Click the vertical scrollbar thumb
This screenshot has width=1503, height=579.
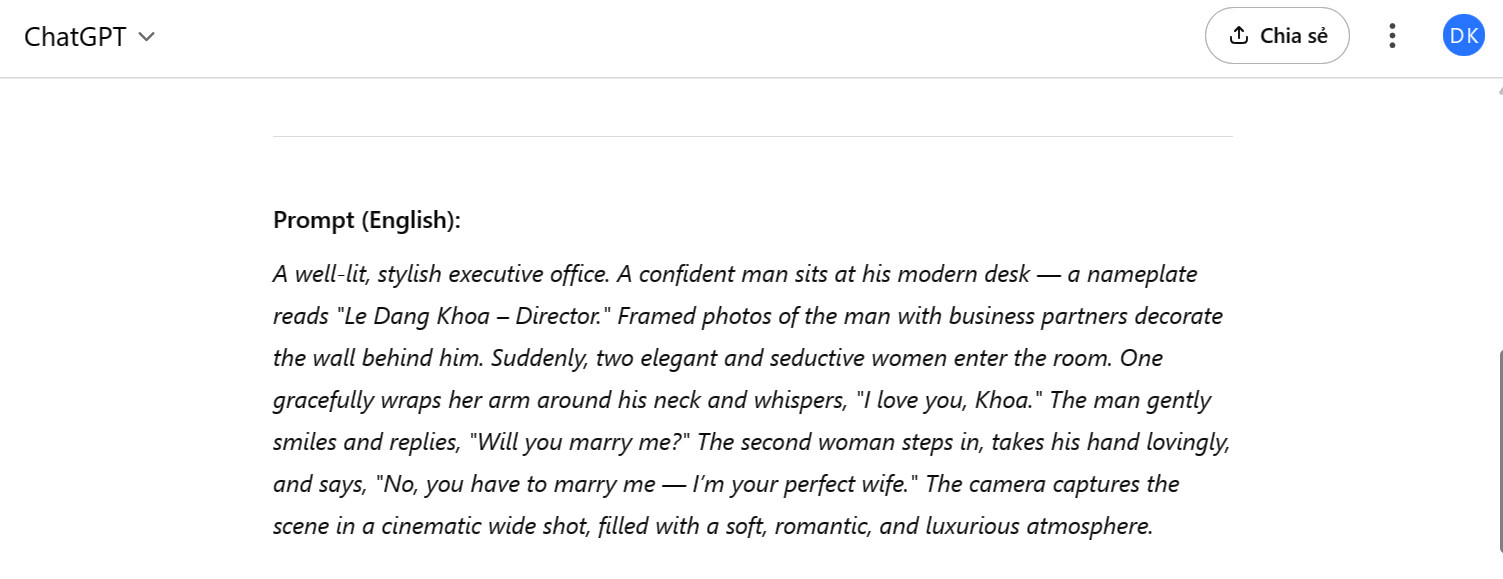pyautogui.click(x=1498, y=450)
